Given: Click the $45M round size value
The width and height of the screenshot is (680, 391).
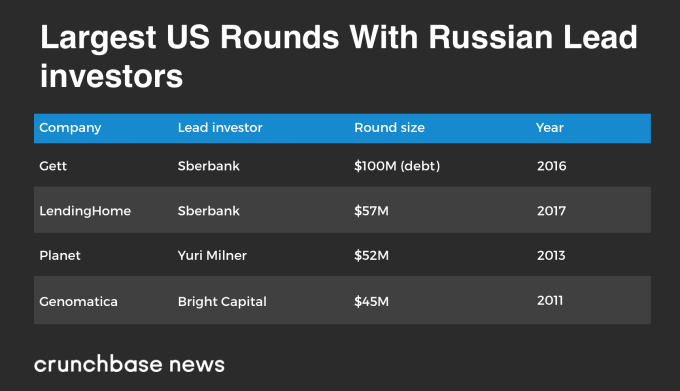Looking at the screenshot, I should (x=371, y=301).
